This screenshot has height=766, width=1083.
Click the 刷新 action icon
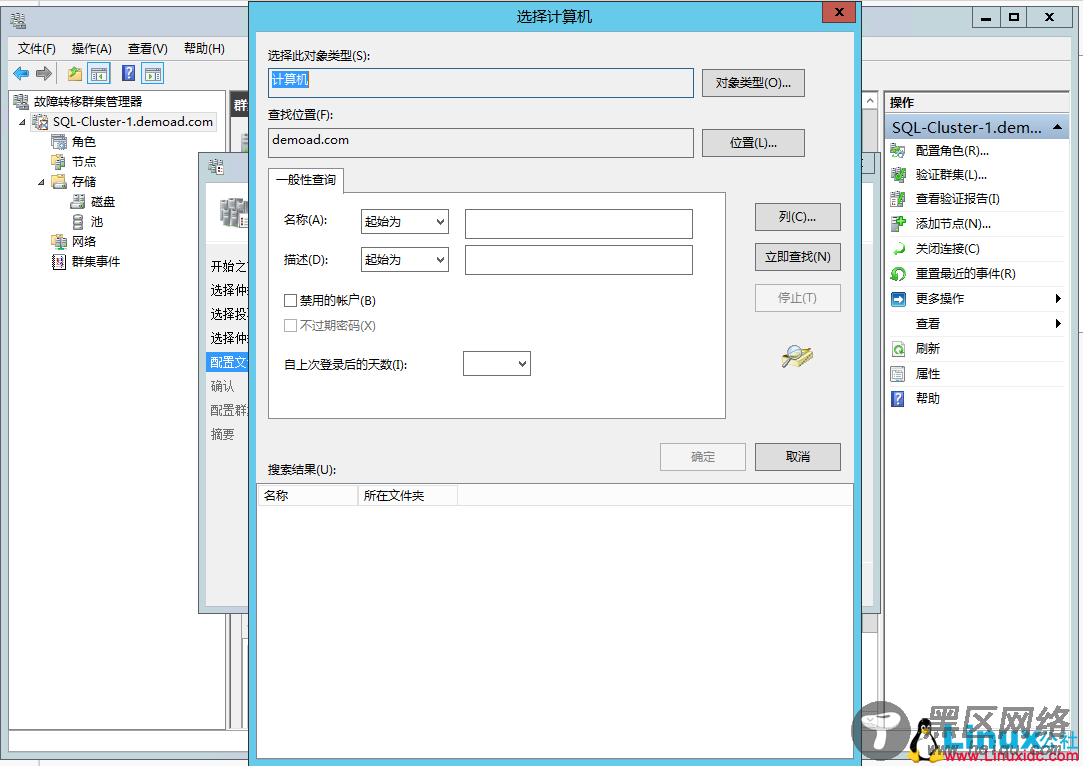tap(898, 349)
